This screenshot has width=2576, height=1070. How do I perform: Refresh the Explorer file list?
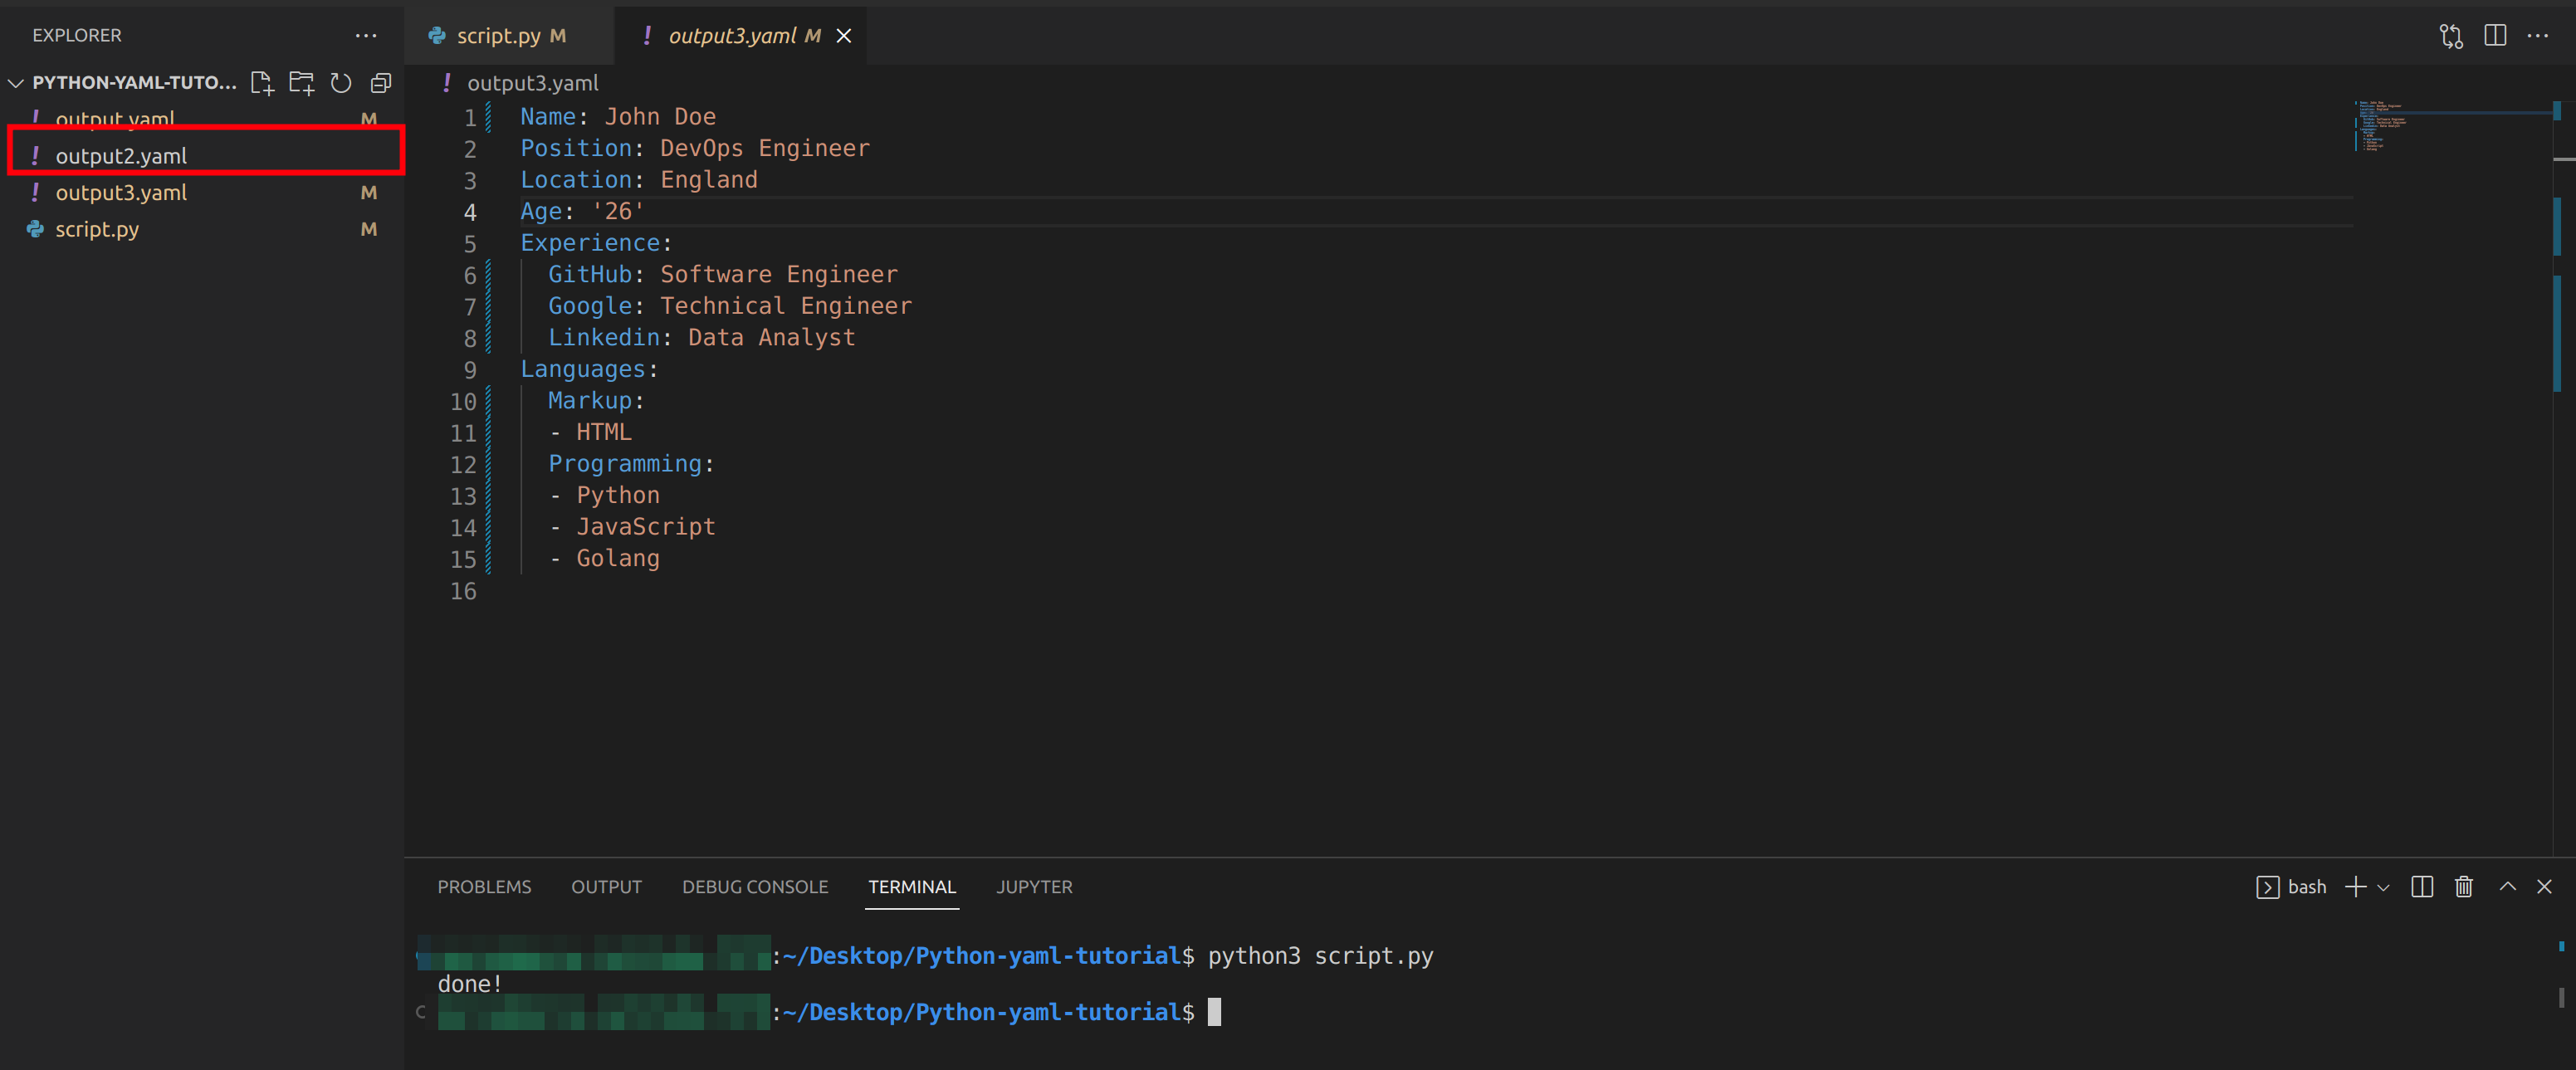tap(341, 83)
